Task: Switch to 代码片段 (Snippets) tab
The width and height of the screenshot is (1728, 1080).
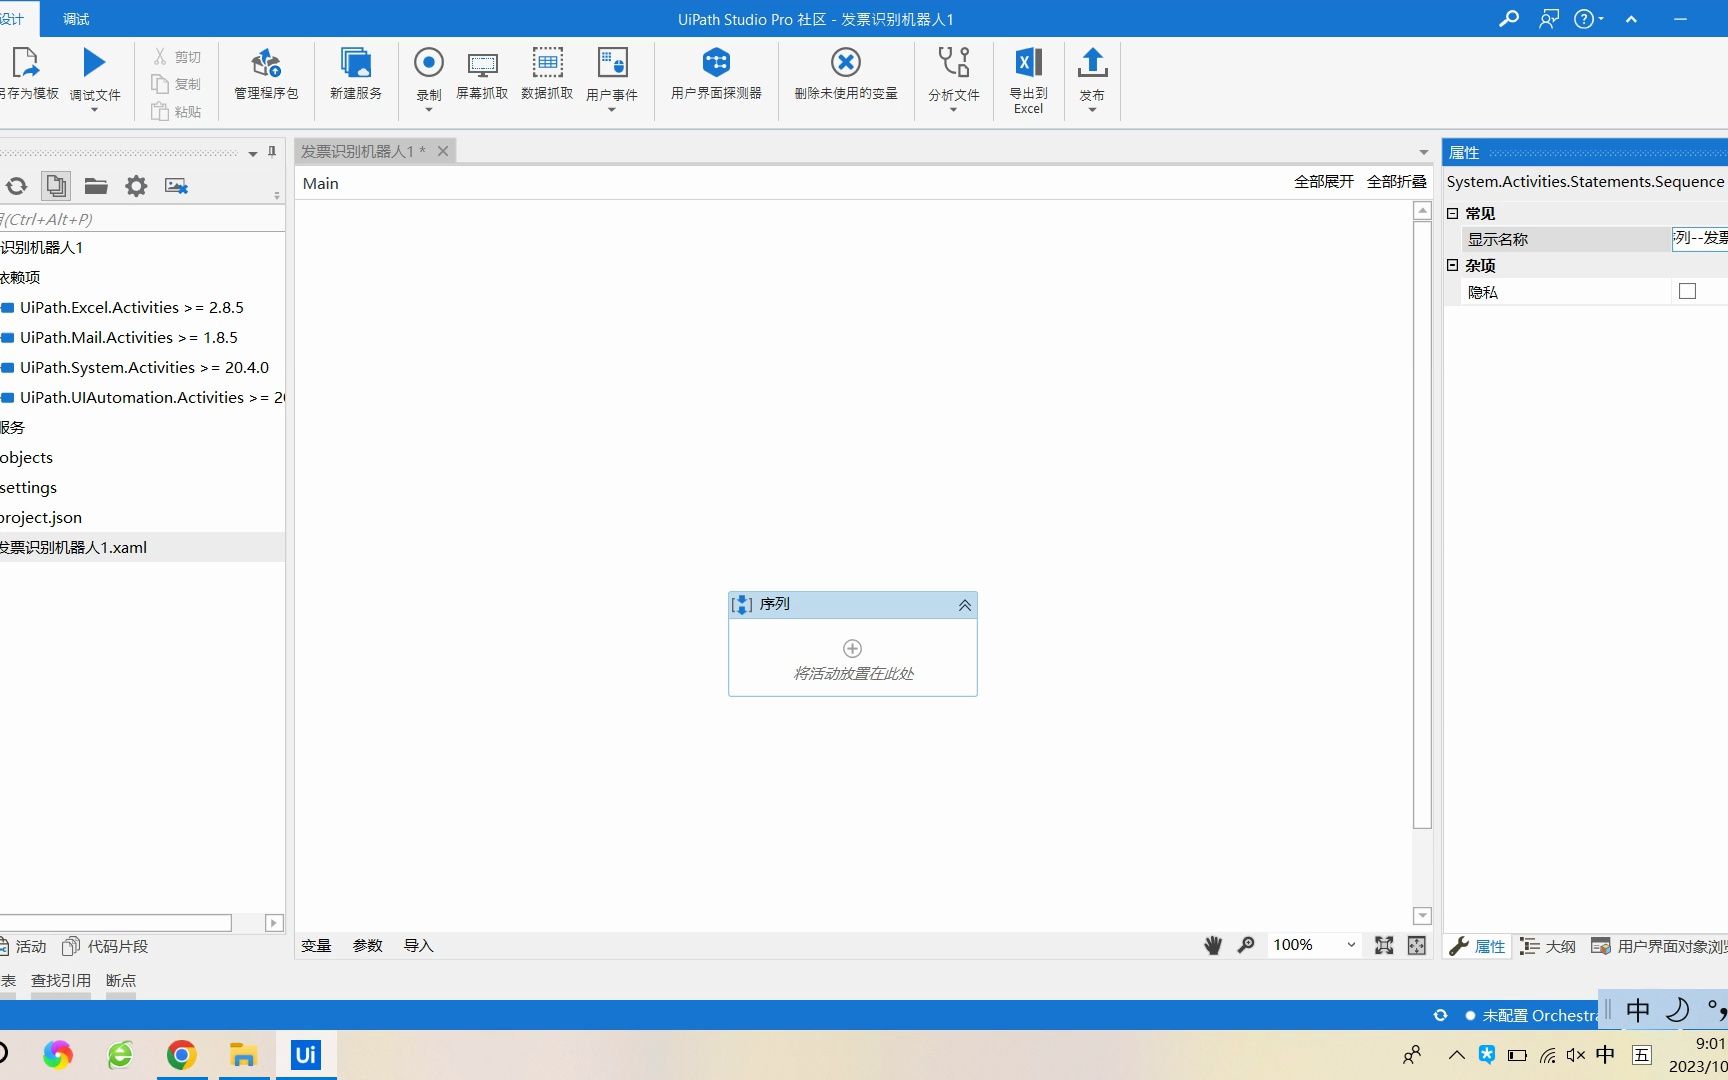Action: pyautogui.click(x=105, y=946)
